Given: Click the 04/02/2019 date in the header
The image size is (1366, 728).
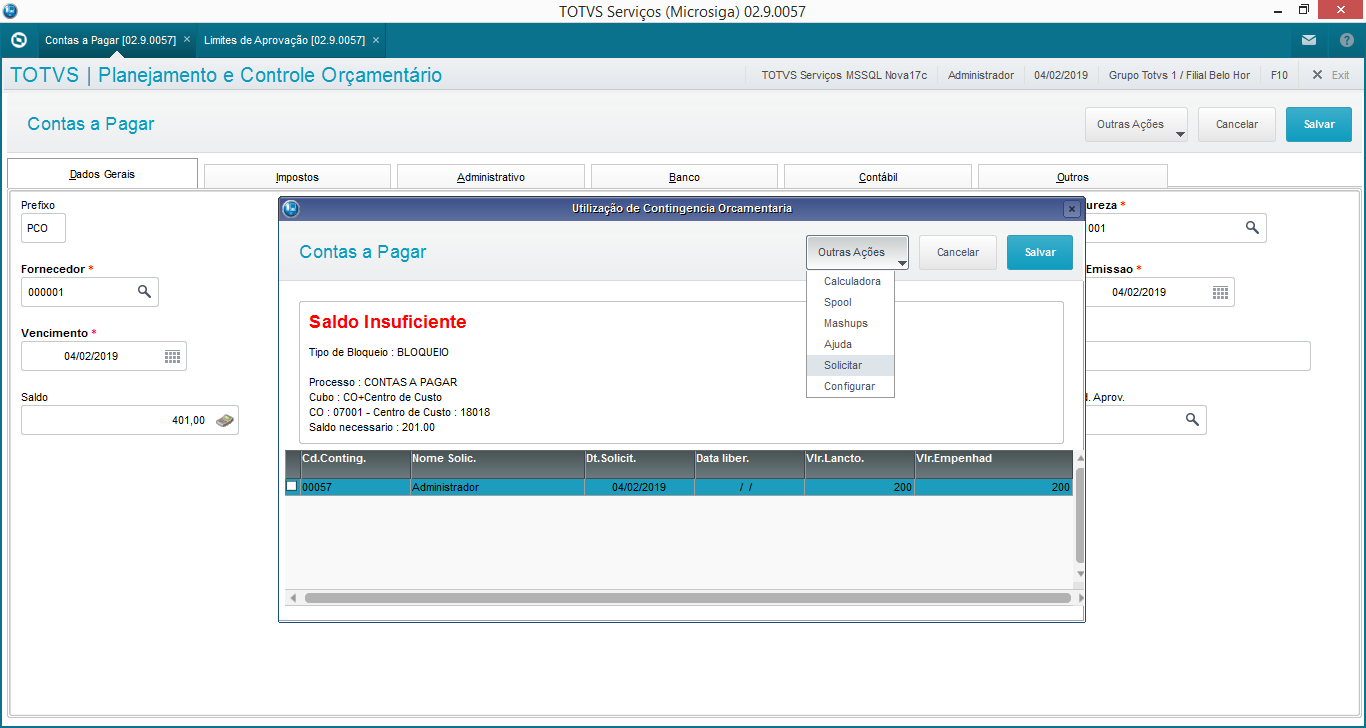Looking at the screenshot, I should 1061,75.
